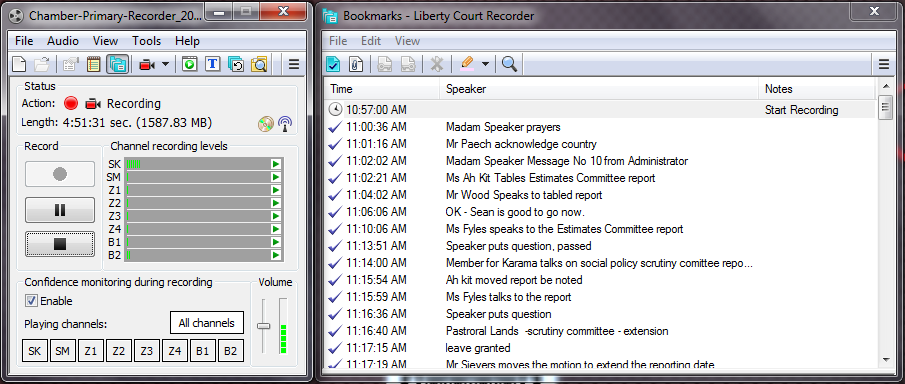
Task: Stop the recording
Action: coord(60,244)
